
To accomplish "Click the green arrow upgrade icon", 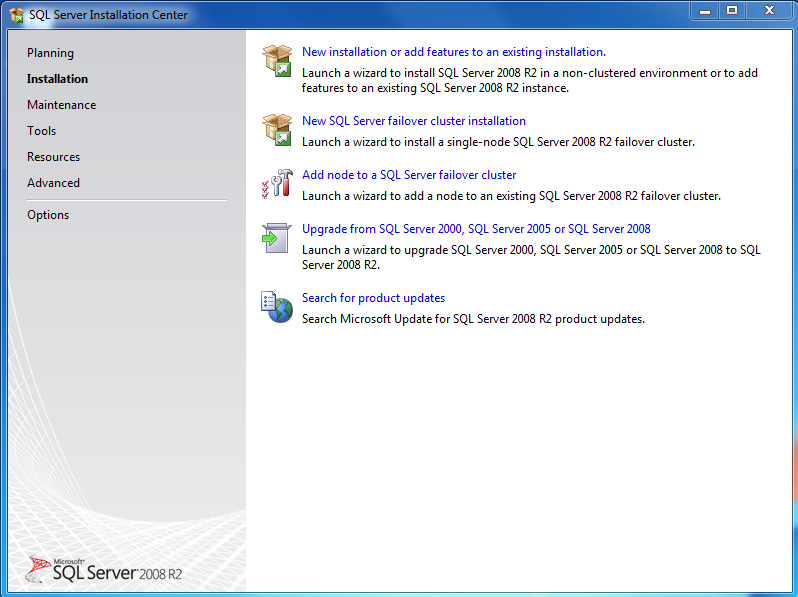I will point(276,238).
